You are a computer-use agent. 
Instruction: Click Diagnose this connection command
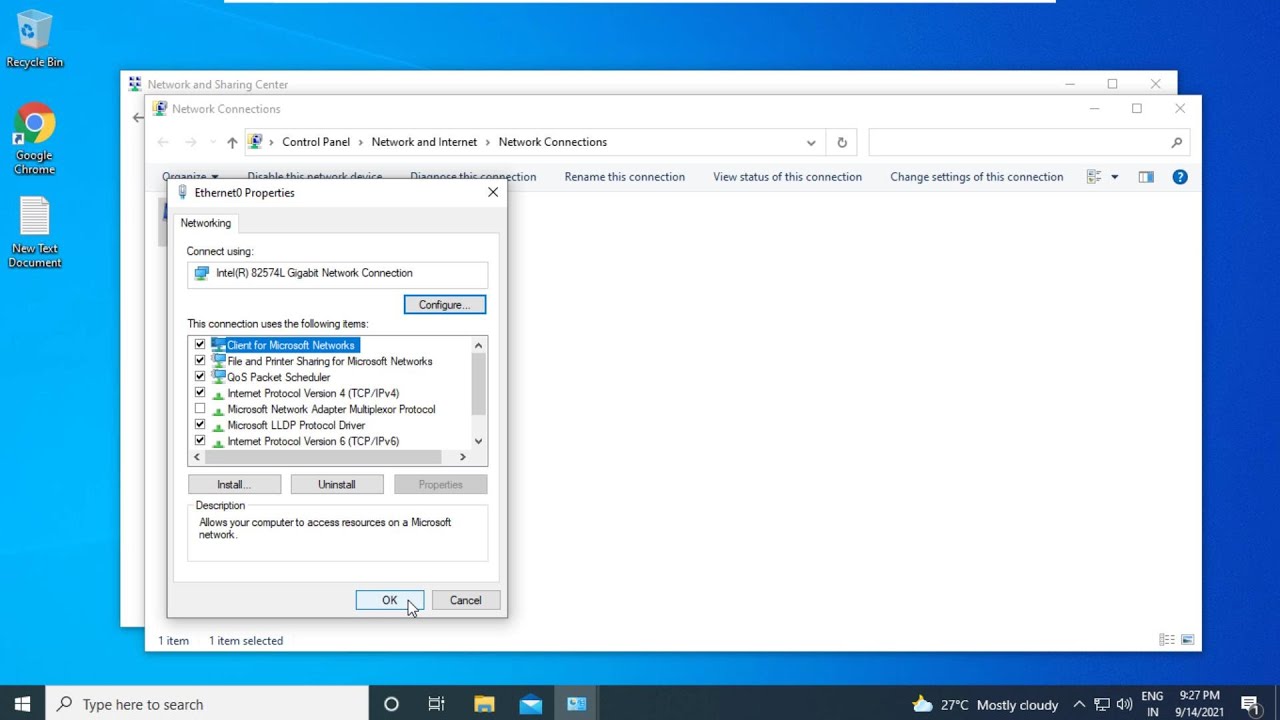click(473, 177)
